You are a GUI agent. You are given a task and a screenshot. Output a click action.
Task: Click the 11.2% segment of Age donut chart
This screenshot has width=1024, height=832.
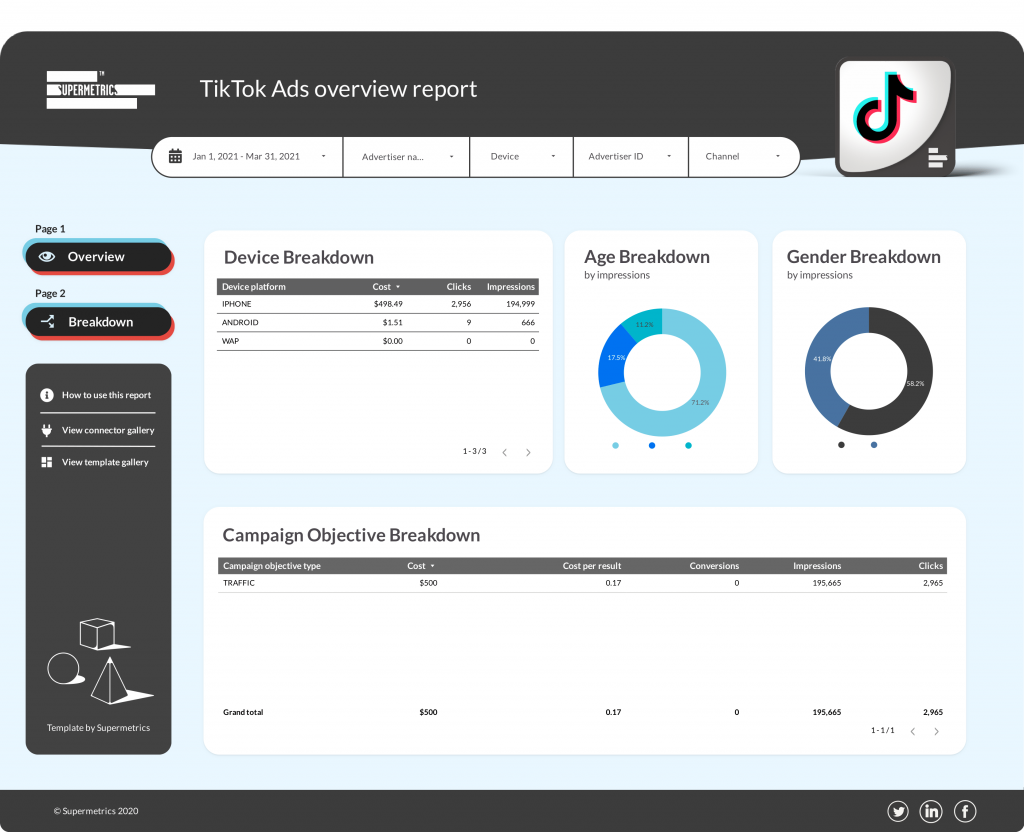pyautogui.click(x=645, y=323)
